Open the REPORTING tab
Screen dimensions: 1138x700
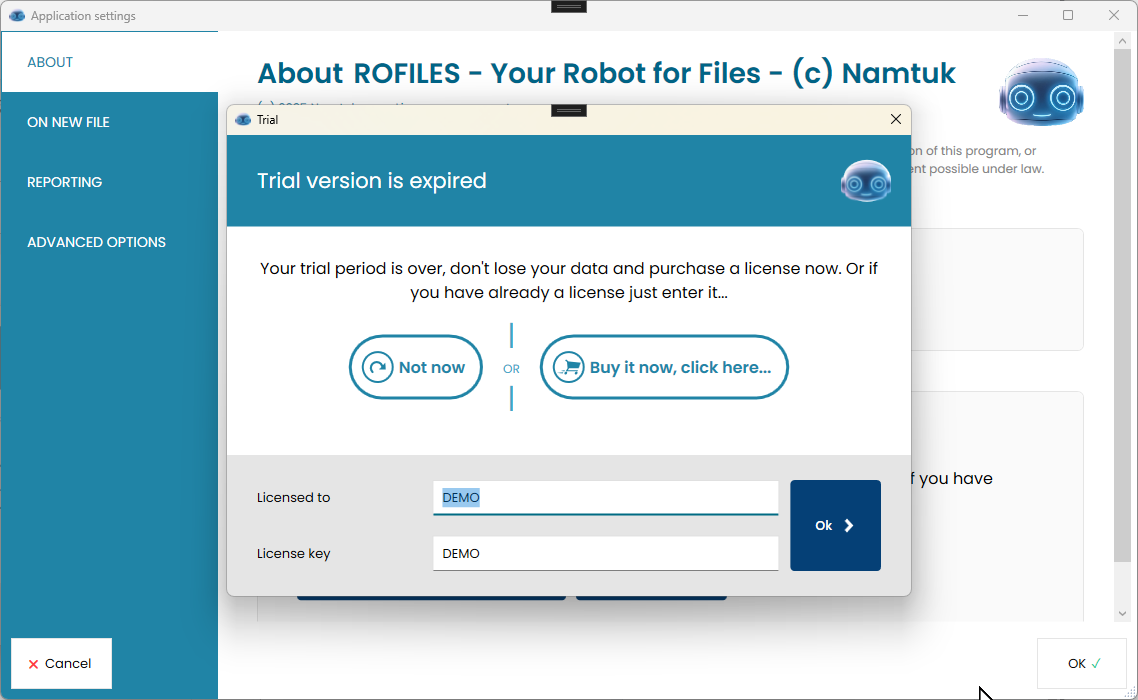tap(109, 182)
